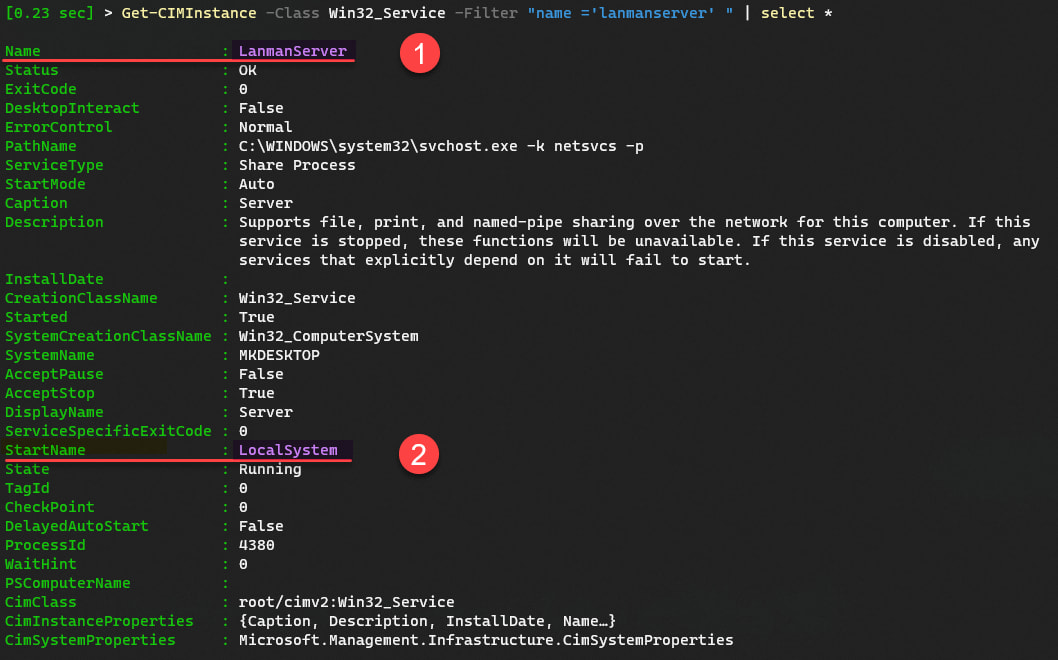Image resolution: width=1058 pixels, height=660 pixels.
Task: Click the svchost.exe PathName value
Action: (440, 146)
